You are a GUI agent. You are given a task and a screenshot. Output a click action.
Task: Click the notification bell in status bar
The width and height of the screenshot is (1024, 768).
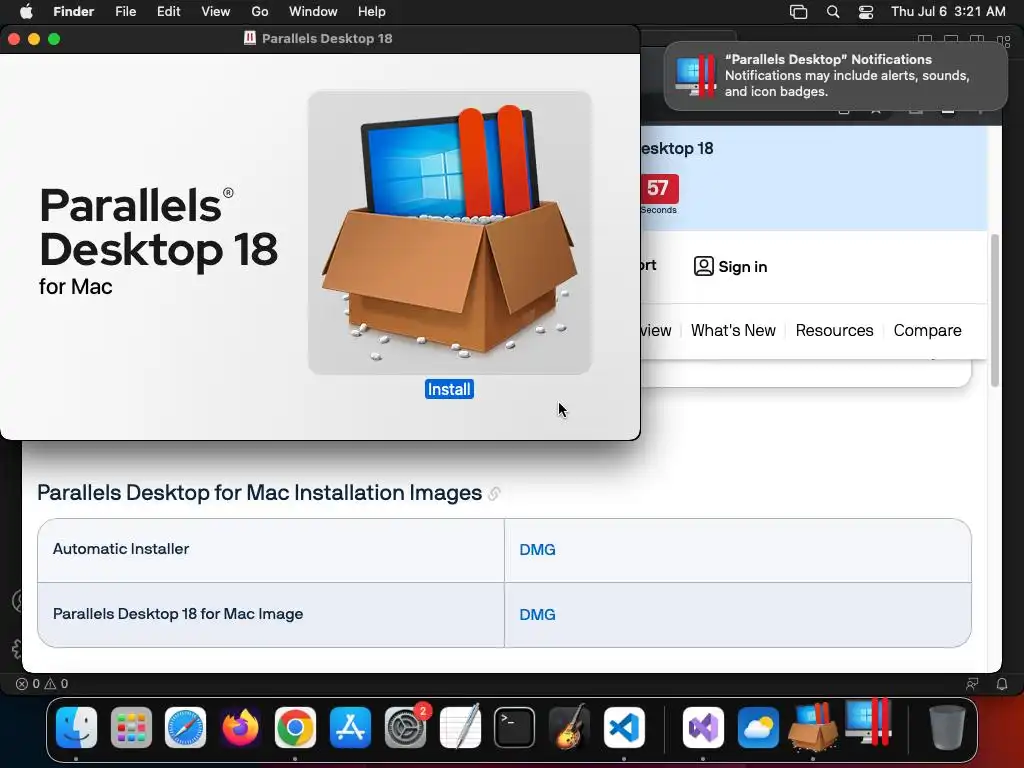tap(1002, 684)
